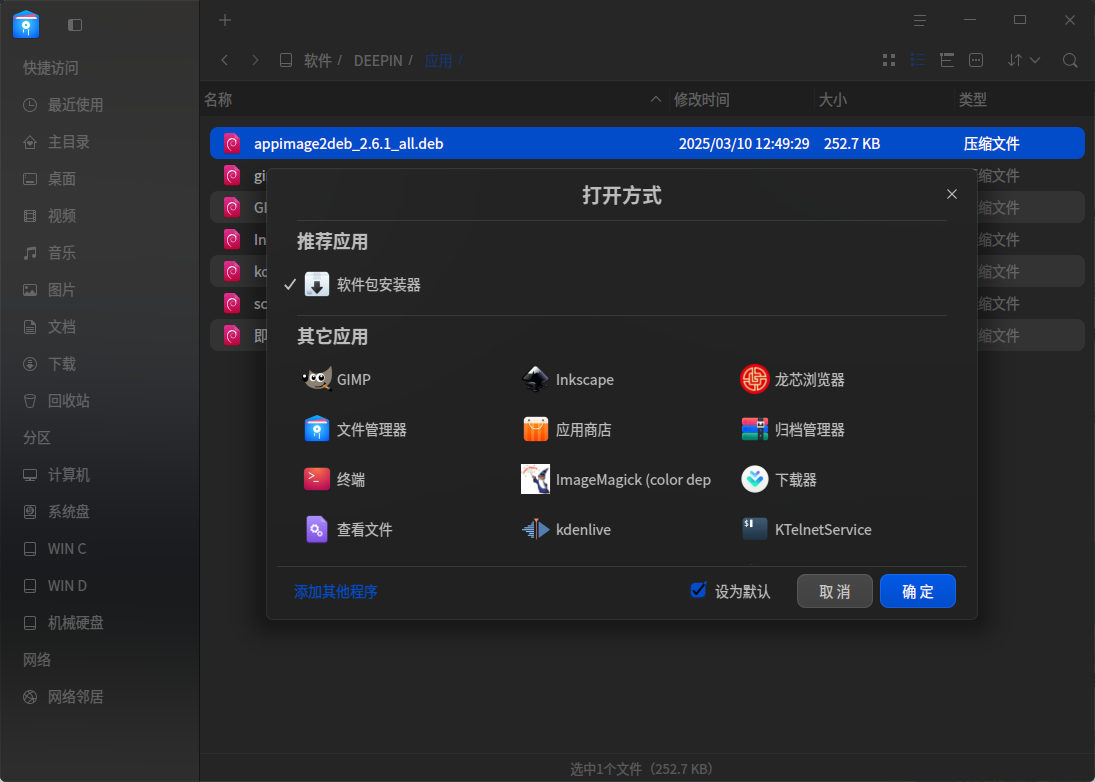This screenshot has height=782, width=1095.
Task: Pick kdenlive from the app list
Action: (x=566, y=530)
